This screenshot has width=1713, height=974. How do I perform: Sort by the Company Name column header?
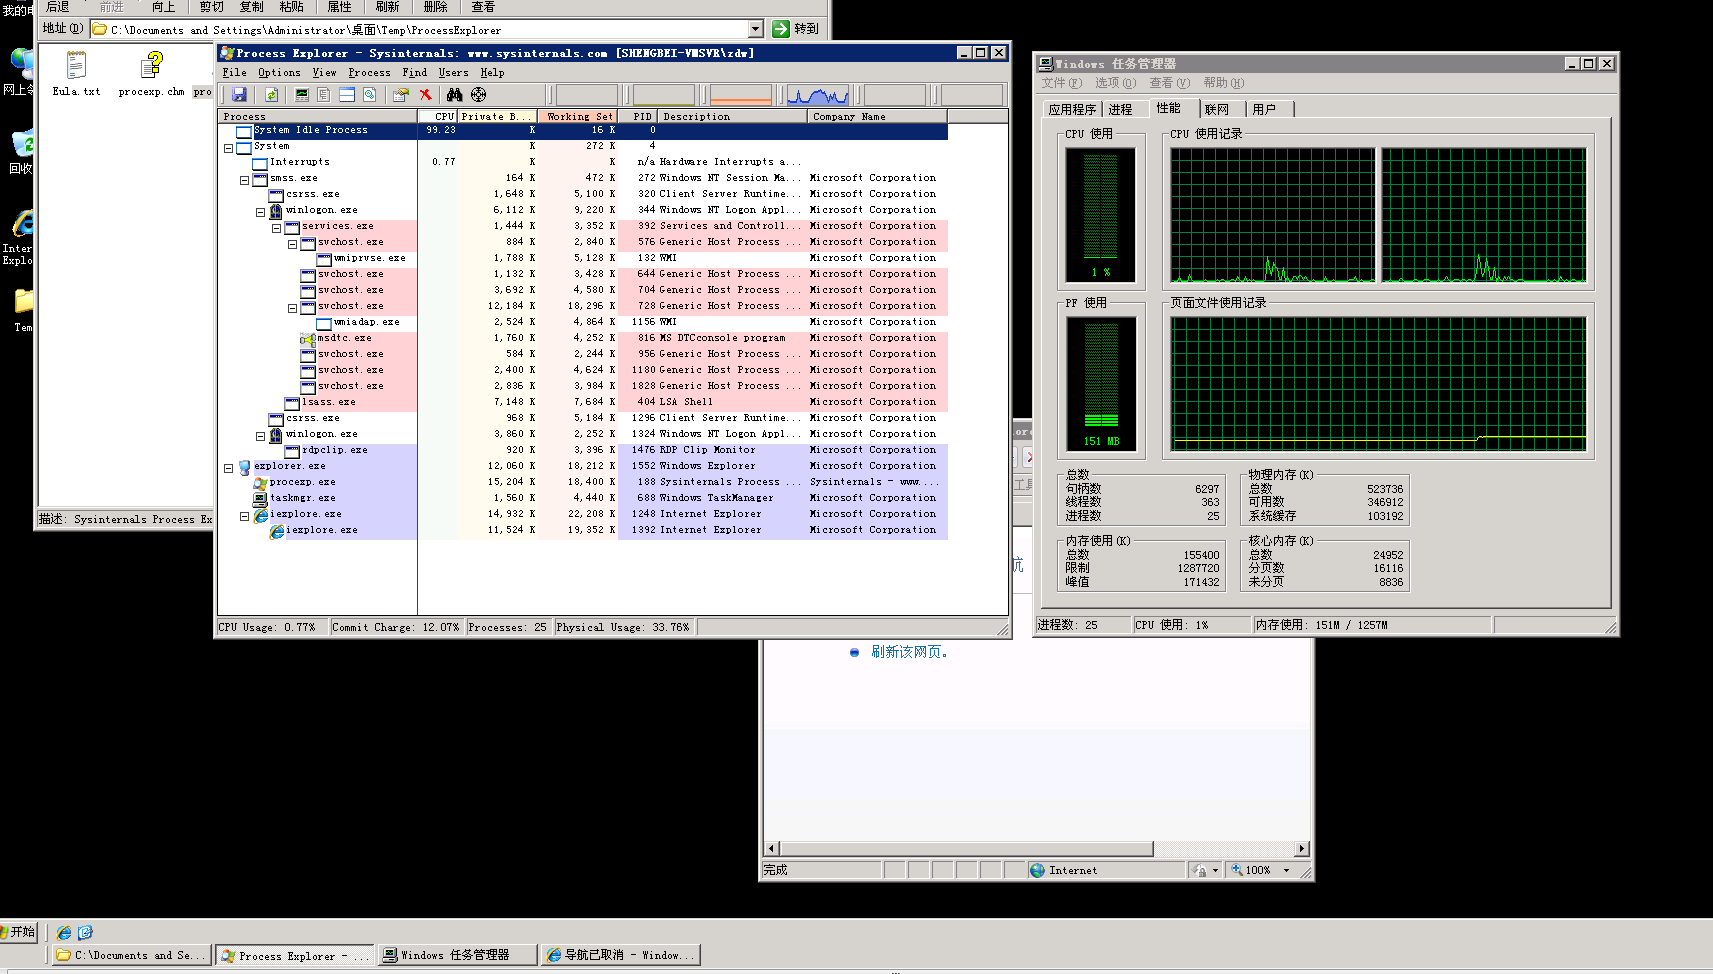(x=878, y=117)
